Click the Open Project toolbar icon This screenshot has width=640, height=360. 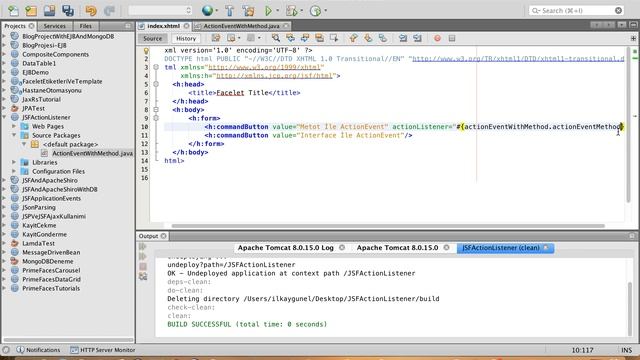point(49,11)
